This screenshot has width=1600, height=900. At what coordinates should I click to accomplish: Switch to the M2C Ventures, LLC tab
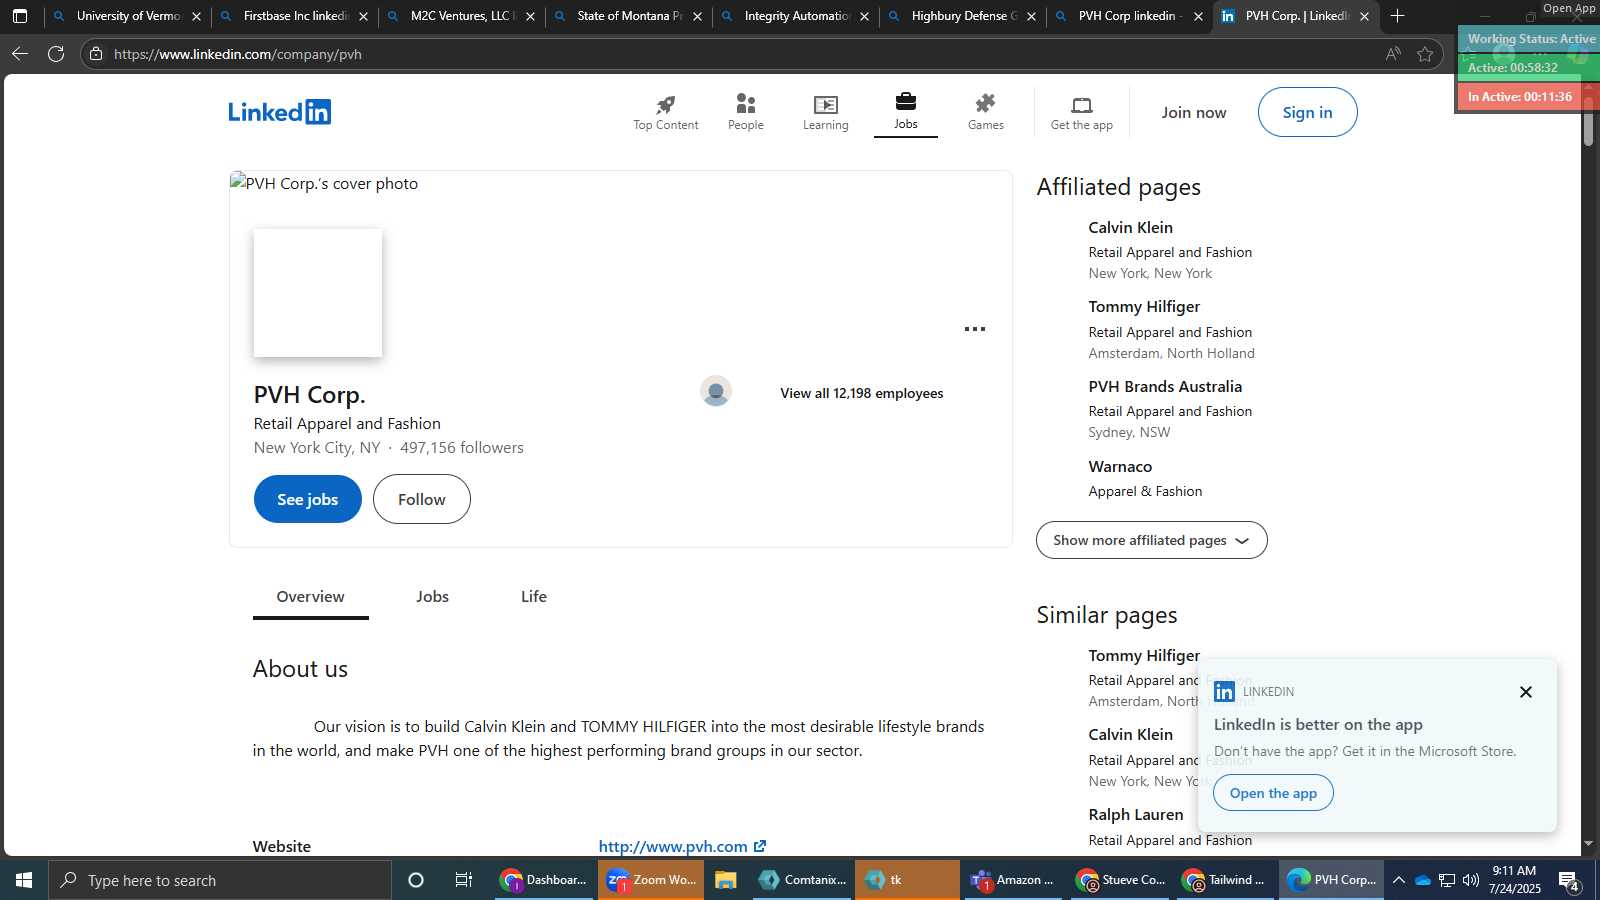click(461, 16)
